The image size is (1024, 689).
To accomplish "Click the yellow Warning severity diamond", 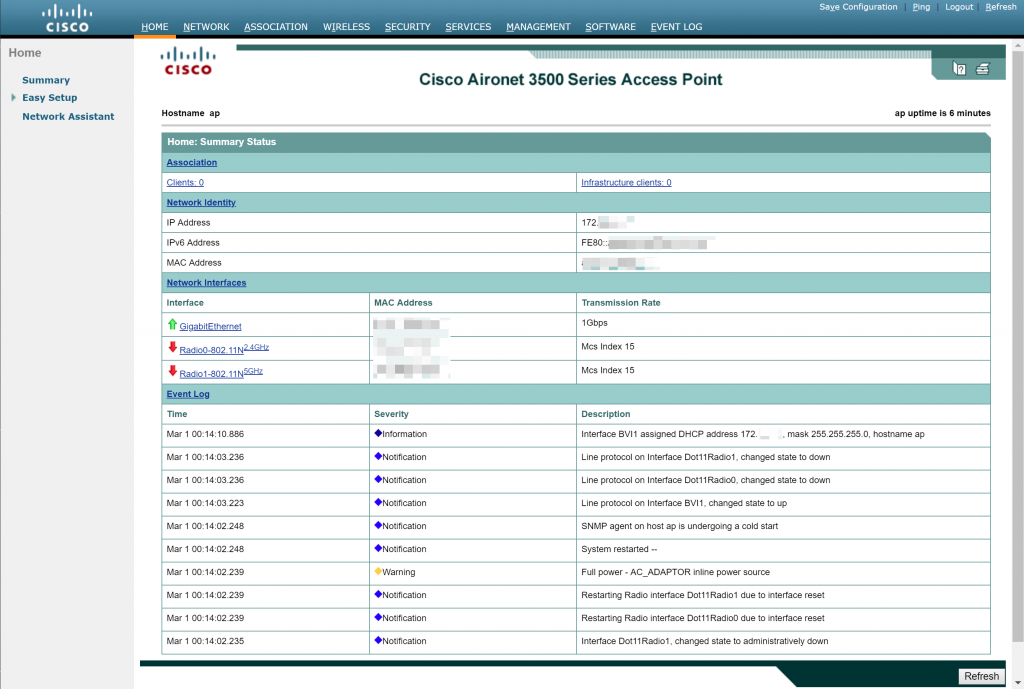I will coord(378,572).
